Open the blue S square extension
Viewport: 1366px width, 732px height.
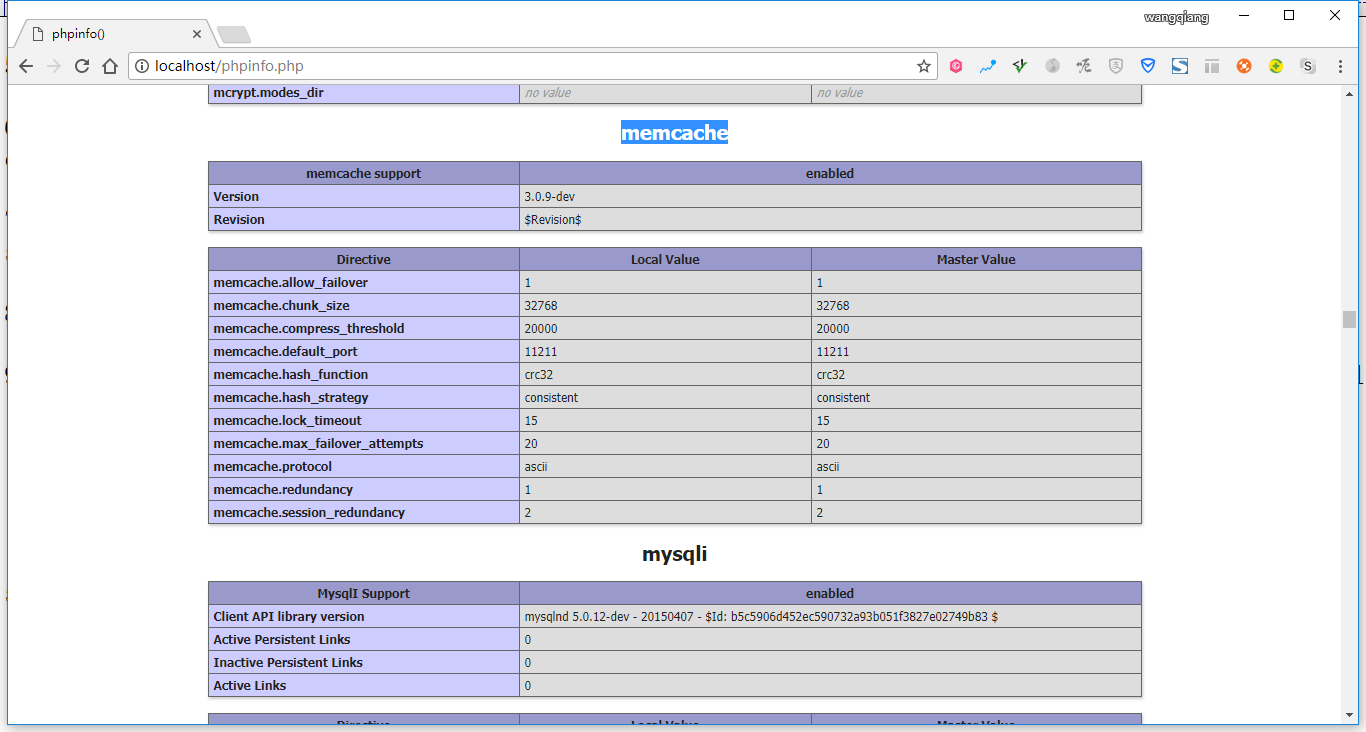click(x=1180, y=66)
